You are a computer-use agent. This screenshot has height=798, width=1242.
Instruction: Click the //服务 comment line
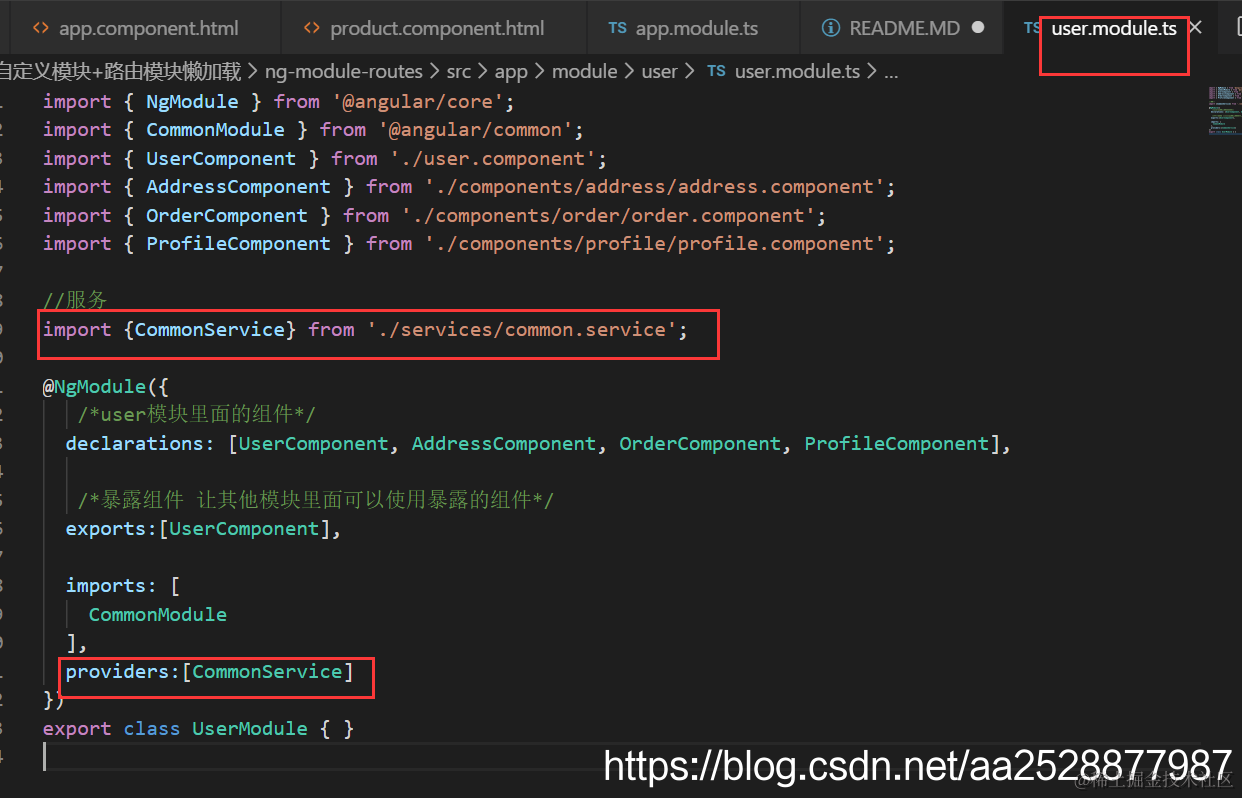pyautogui.click(x=75, y=300)
